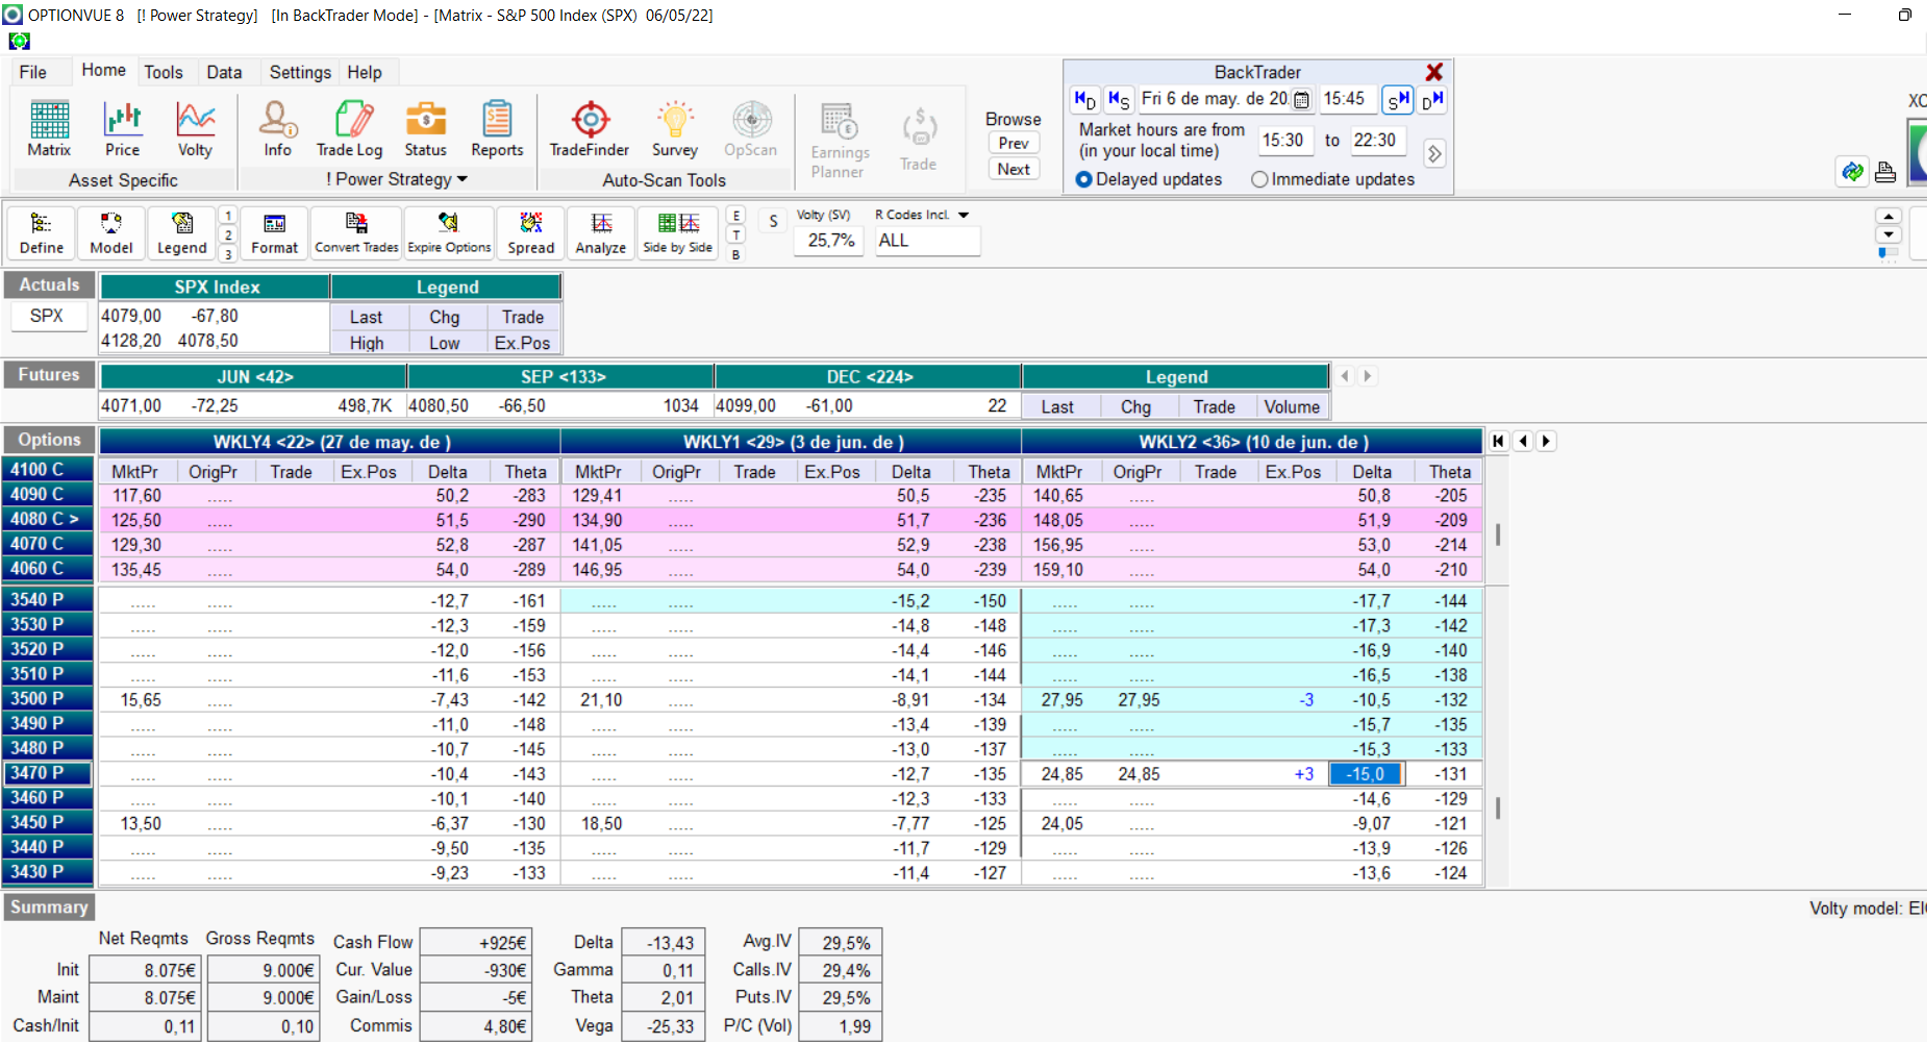Click the Browse Prev button
Viewport: 1927px width, 1042px height.
(1013, 143)
